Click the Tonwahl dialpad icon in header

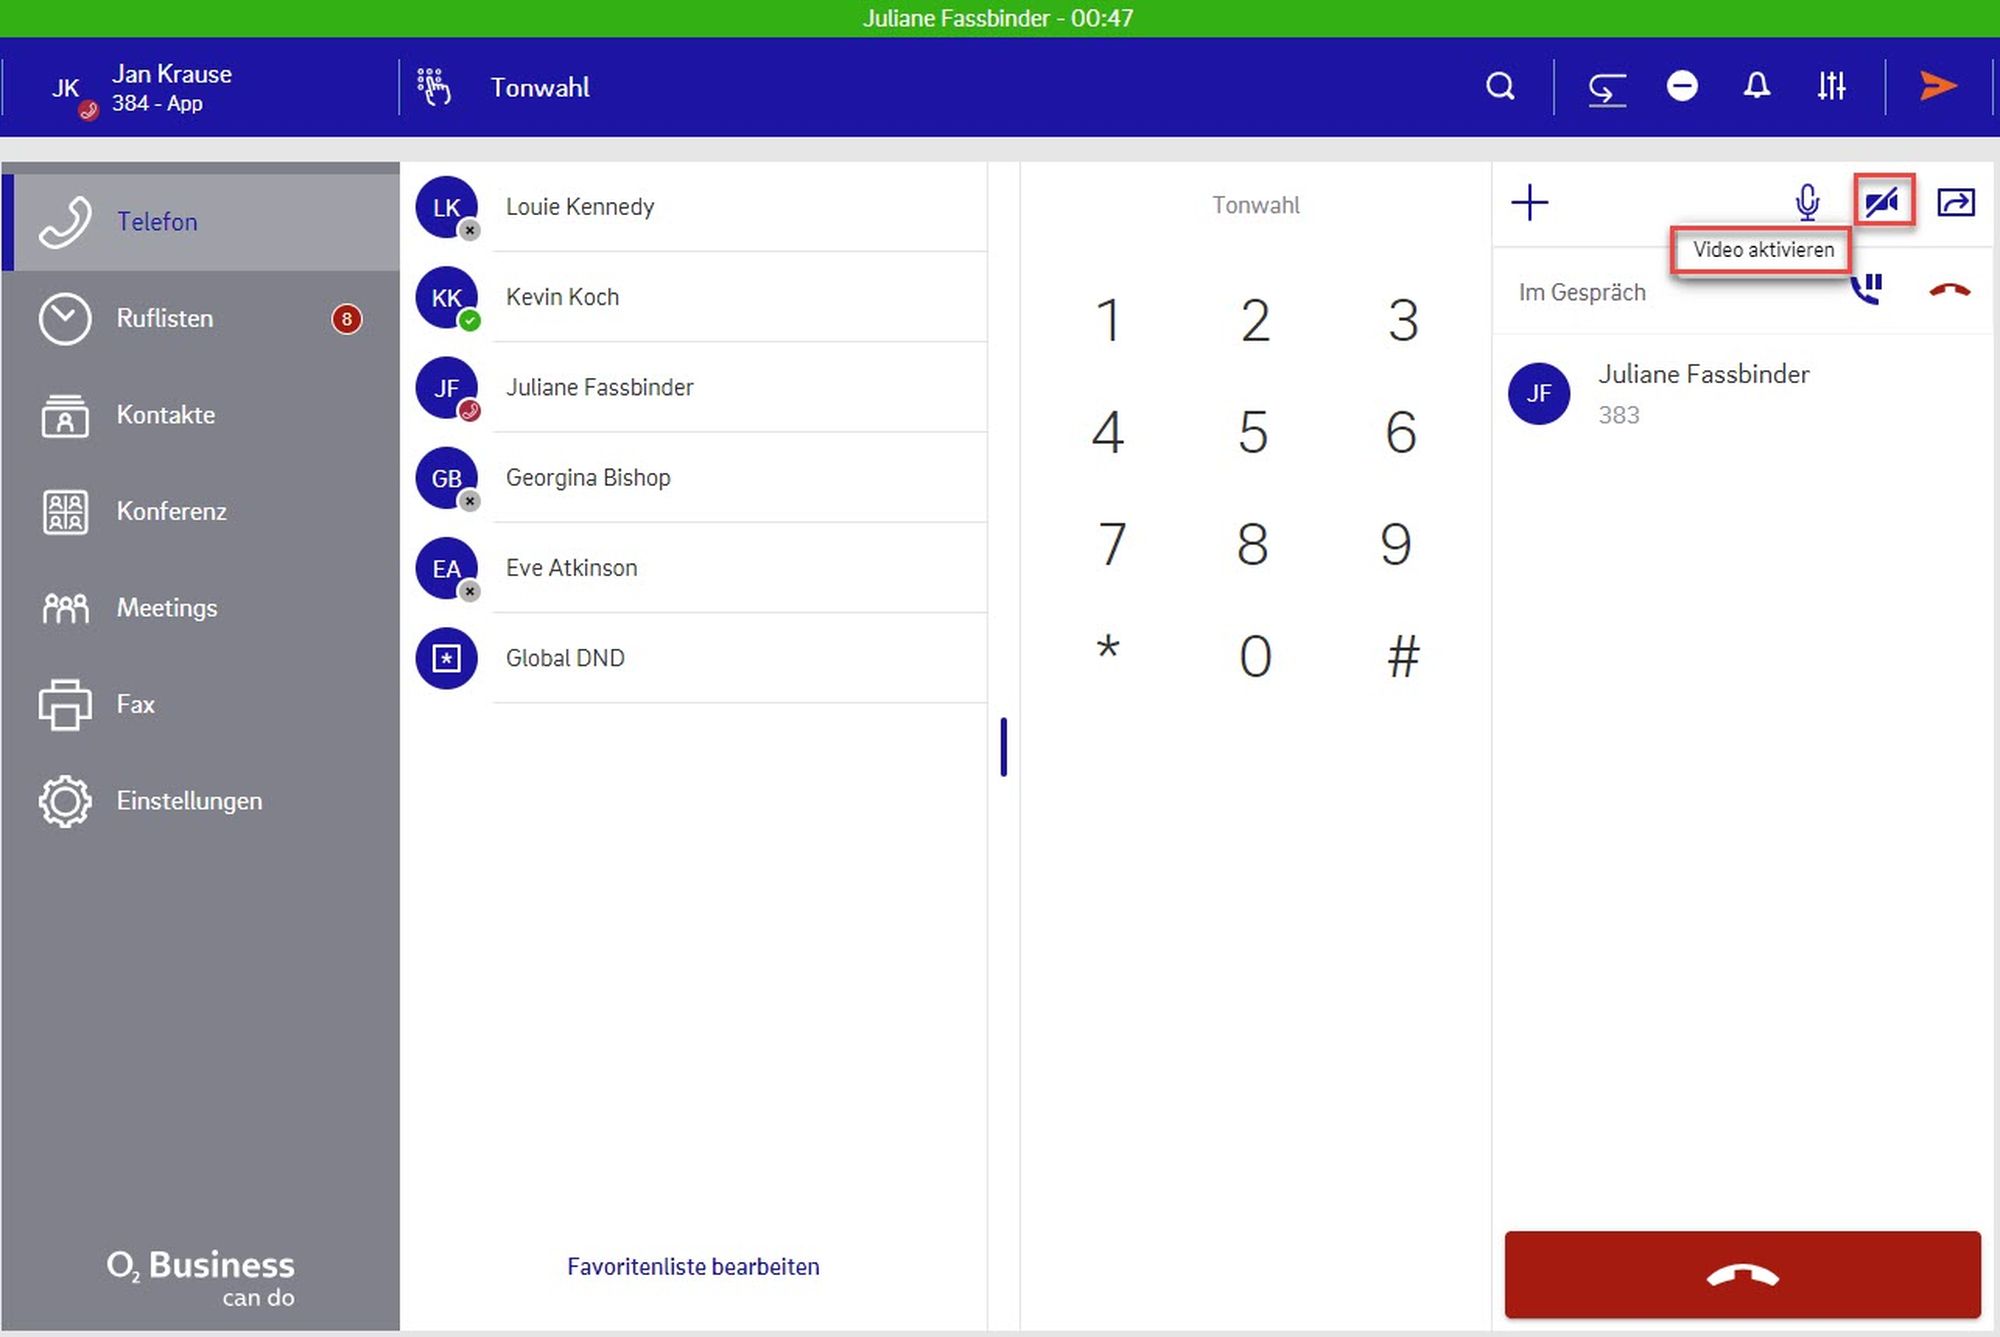point(434,87)
